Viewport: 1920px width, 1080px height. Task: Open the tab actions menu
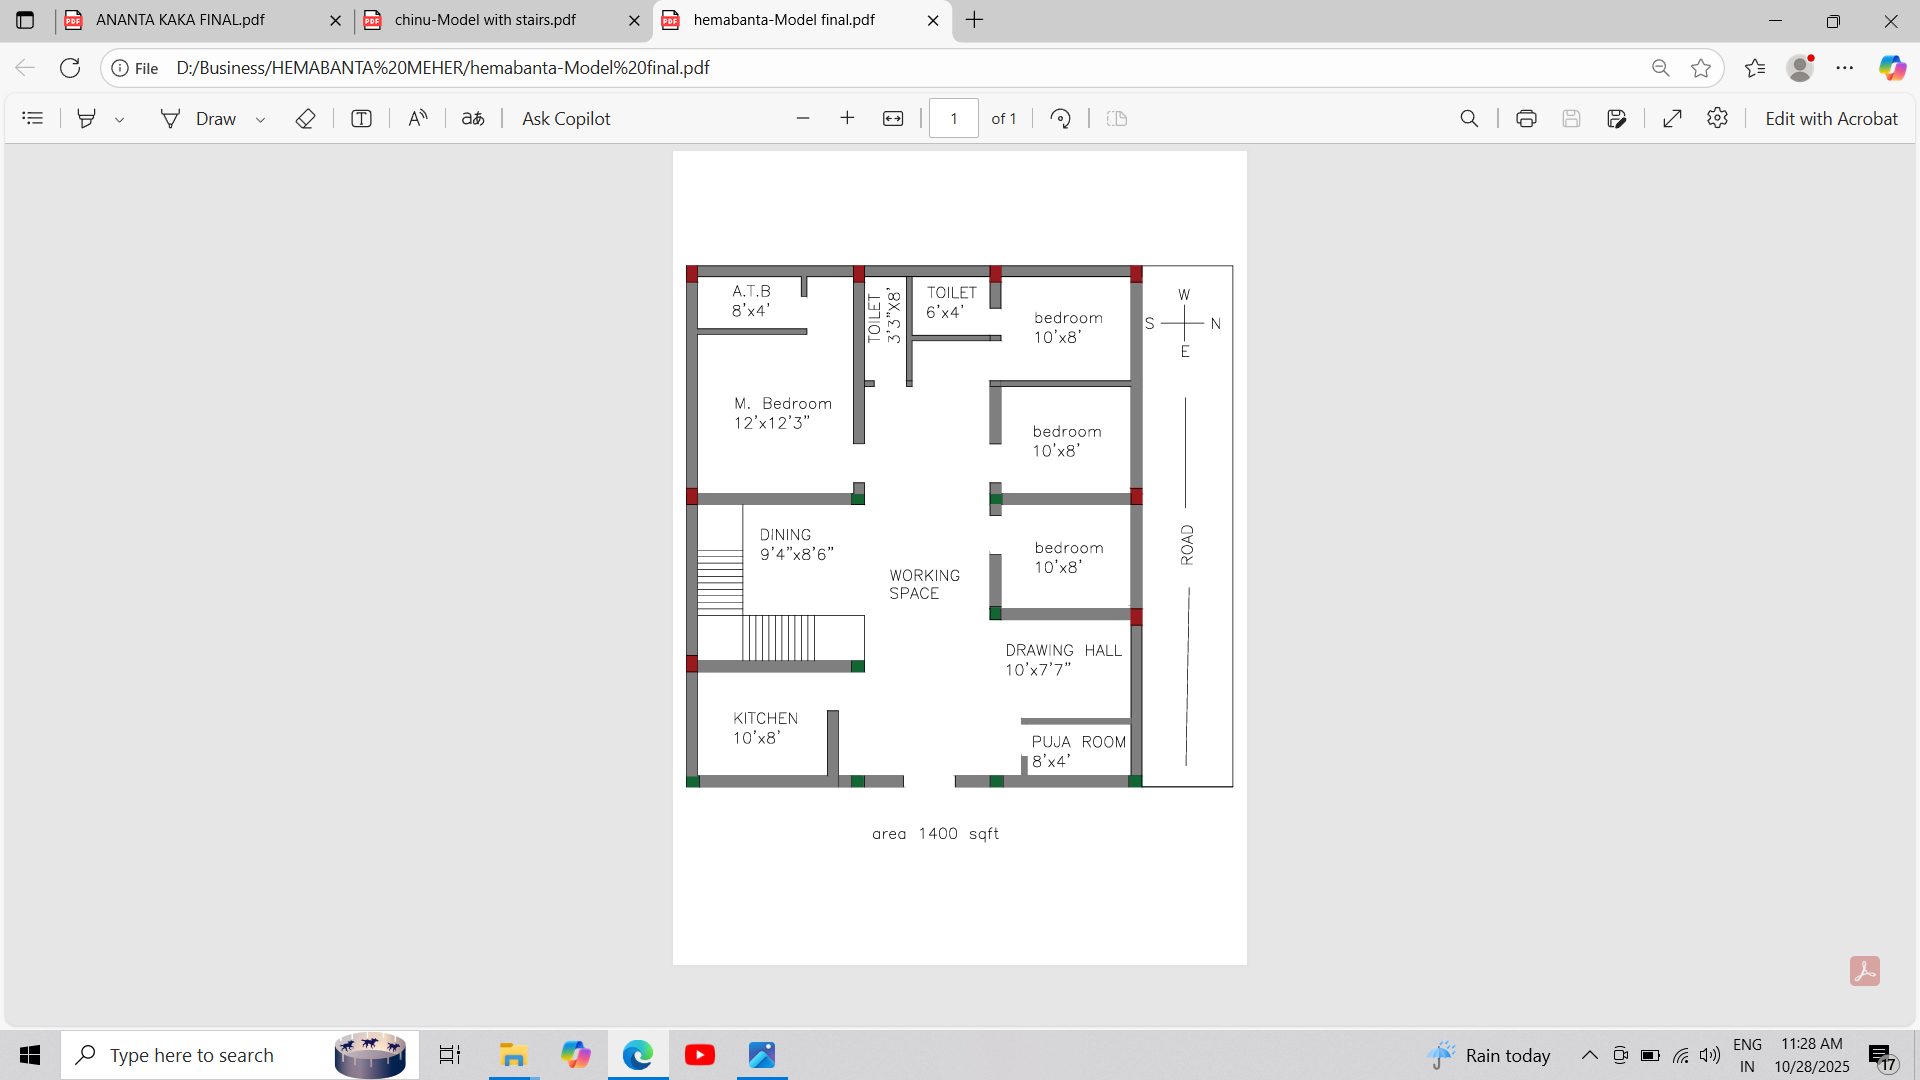point(25,20)
